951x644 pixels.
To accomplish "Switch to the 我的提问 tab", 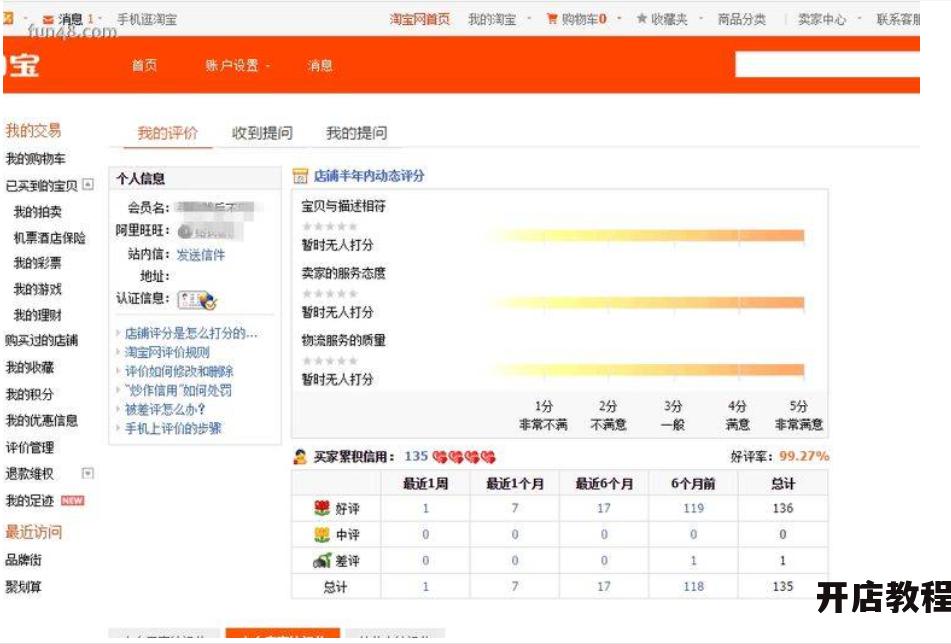I will 357,133.
